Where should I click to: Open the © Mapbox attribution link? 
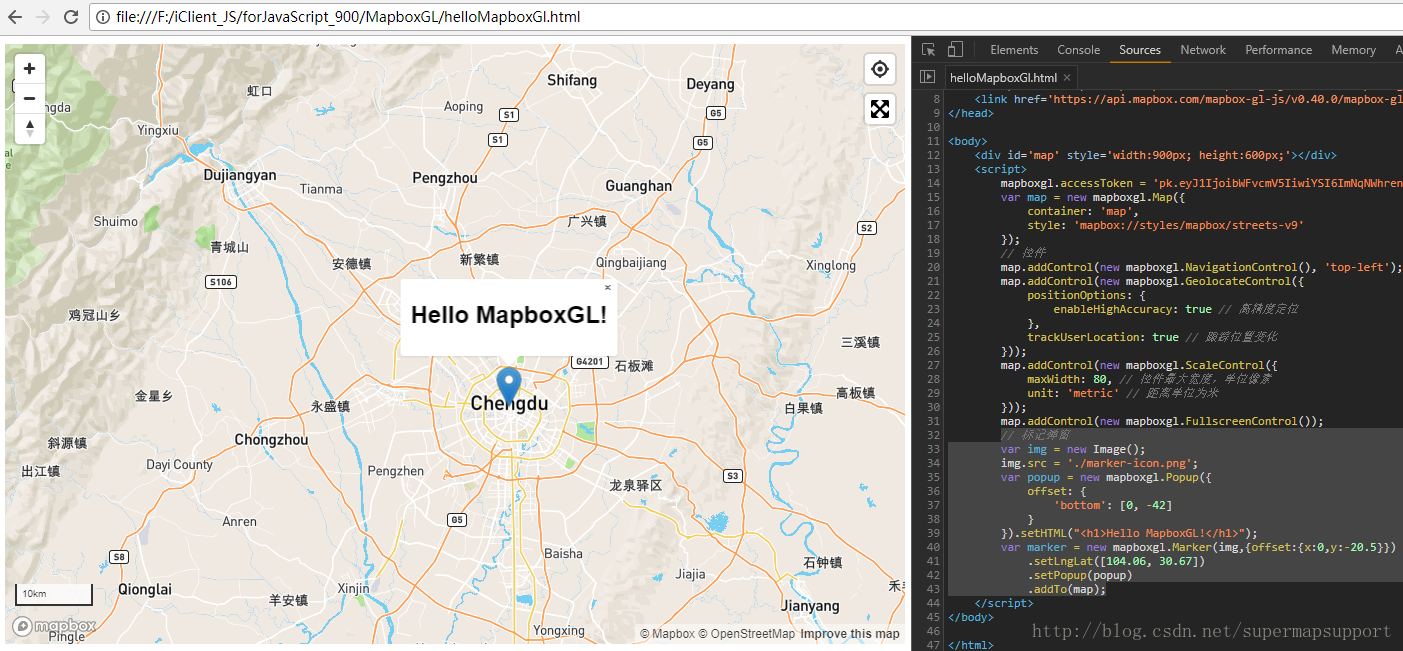(667, 634)
